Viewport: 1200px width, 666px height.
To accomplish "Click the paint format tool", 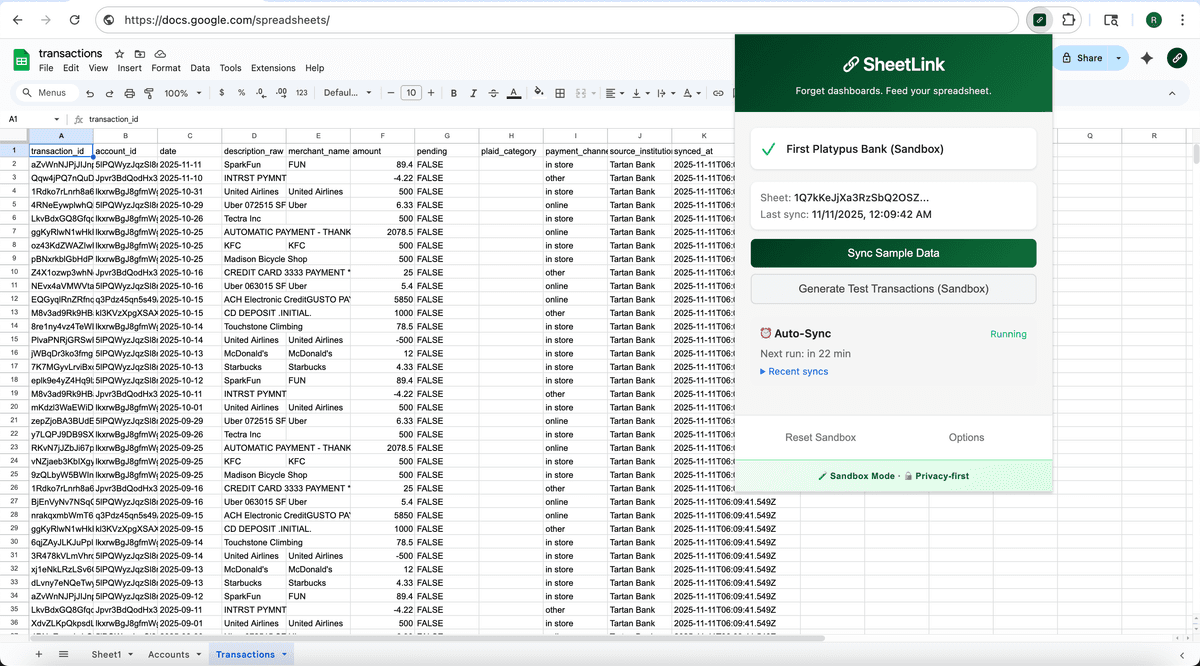I will [x=148, y=92].
